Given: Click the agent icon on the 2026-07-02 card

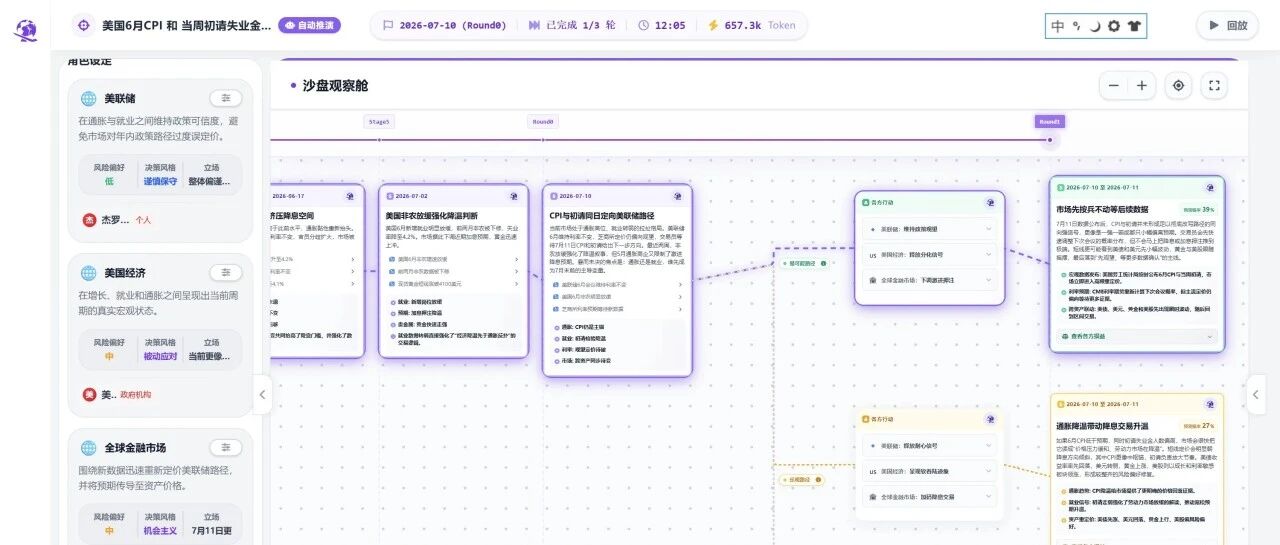Looking at the screenshot, I should coord(514,196).
